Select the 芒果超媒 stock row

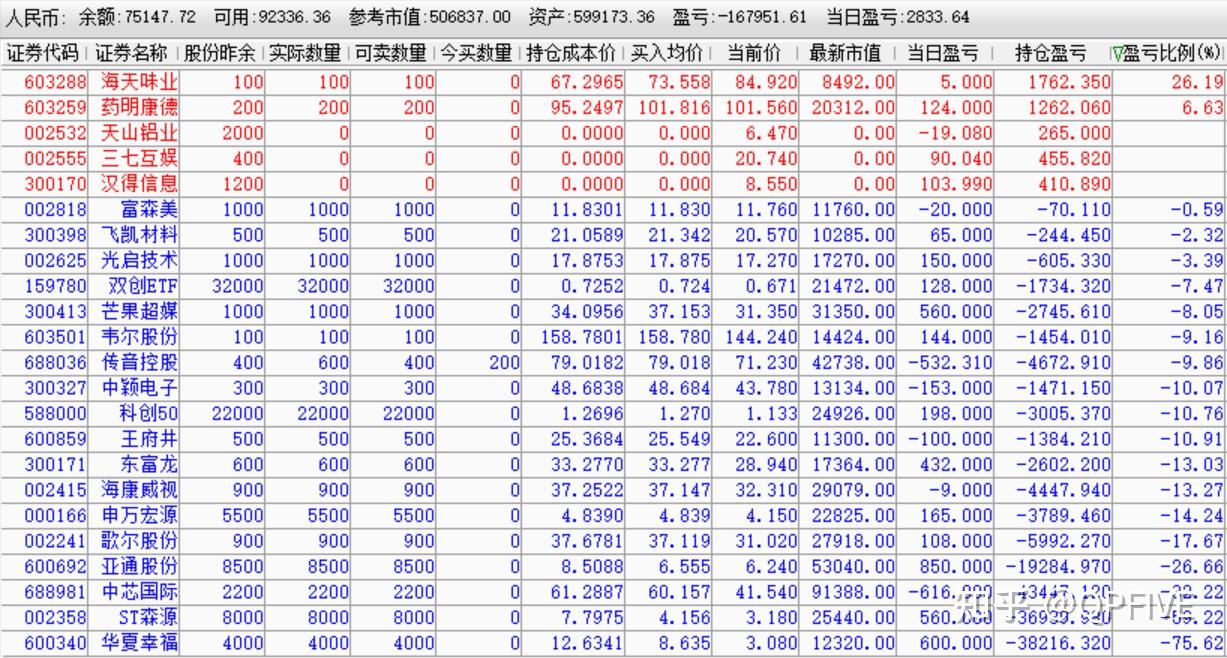(613, 312)
